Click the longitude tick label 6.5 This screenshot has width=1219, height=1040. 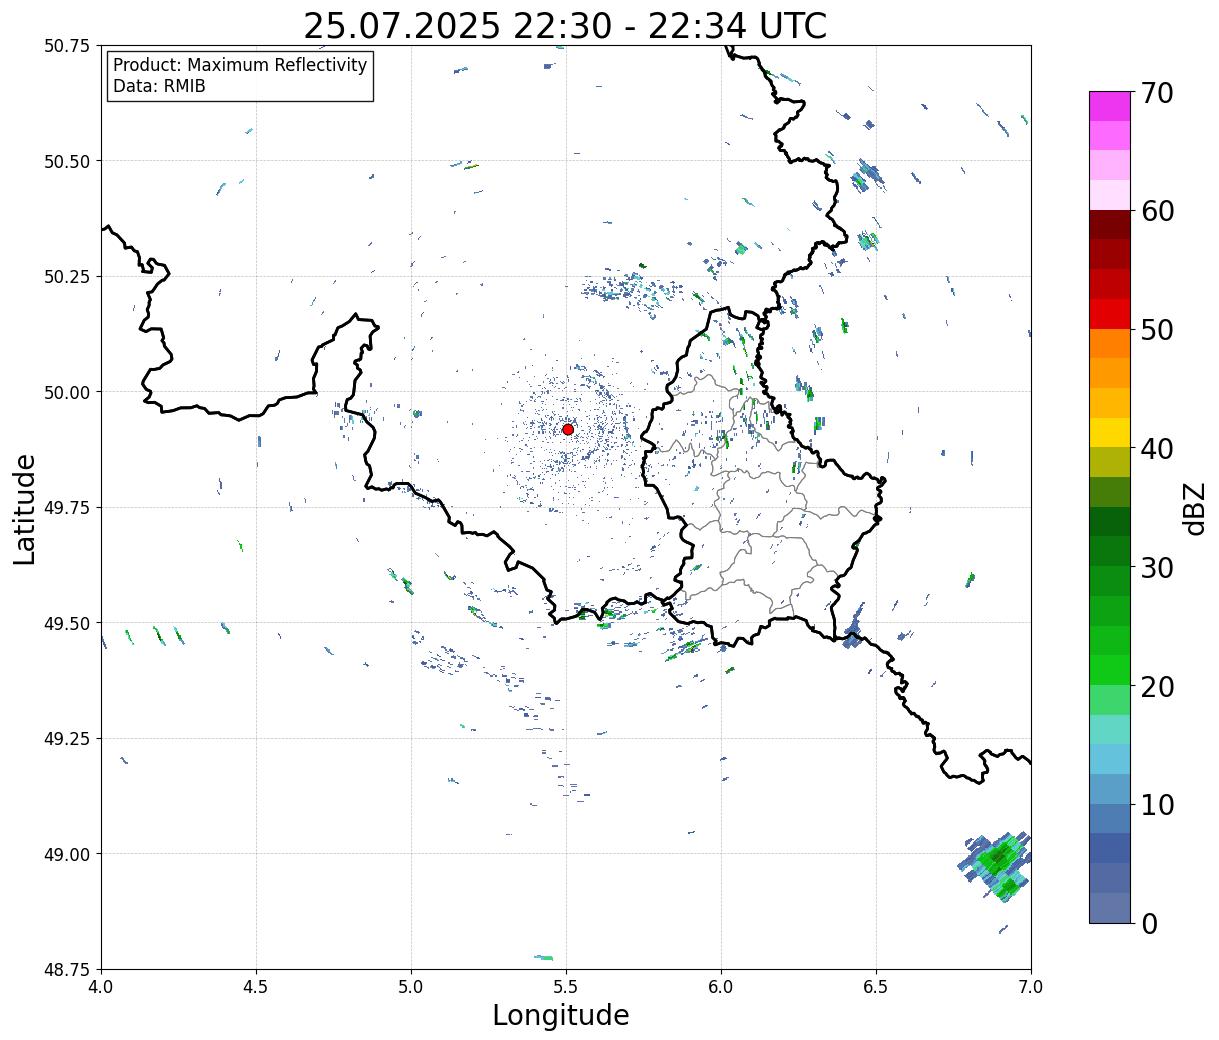[876, 987]
